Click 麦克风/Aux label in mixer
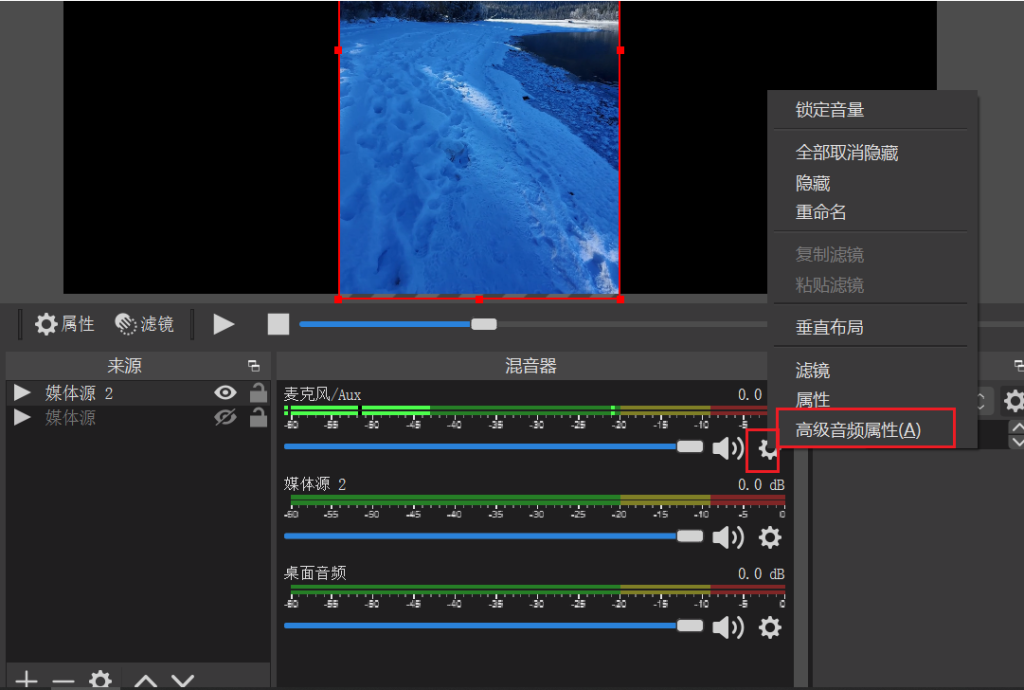This screenshot has height=690, width=1024. [322, 394]
